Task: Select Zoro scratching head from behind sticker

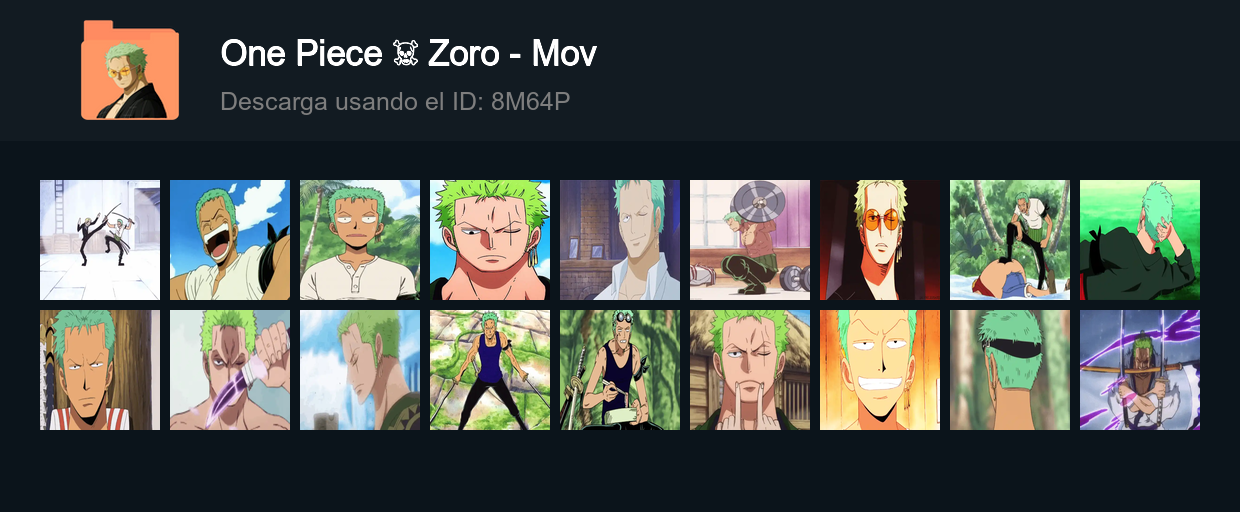Action: (1140, 240)
